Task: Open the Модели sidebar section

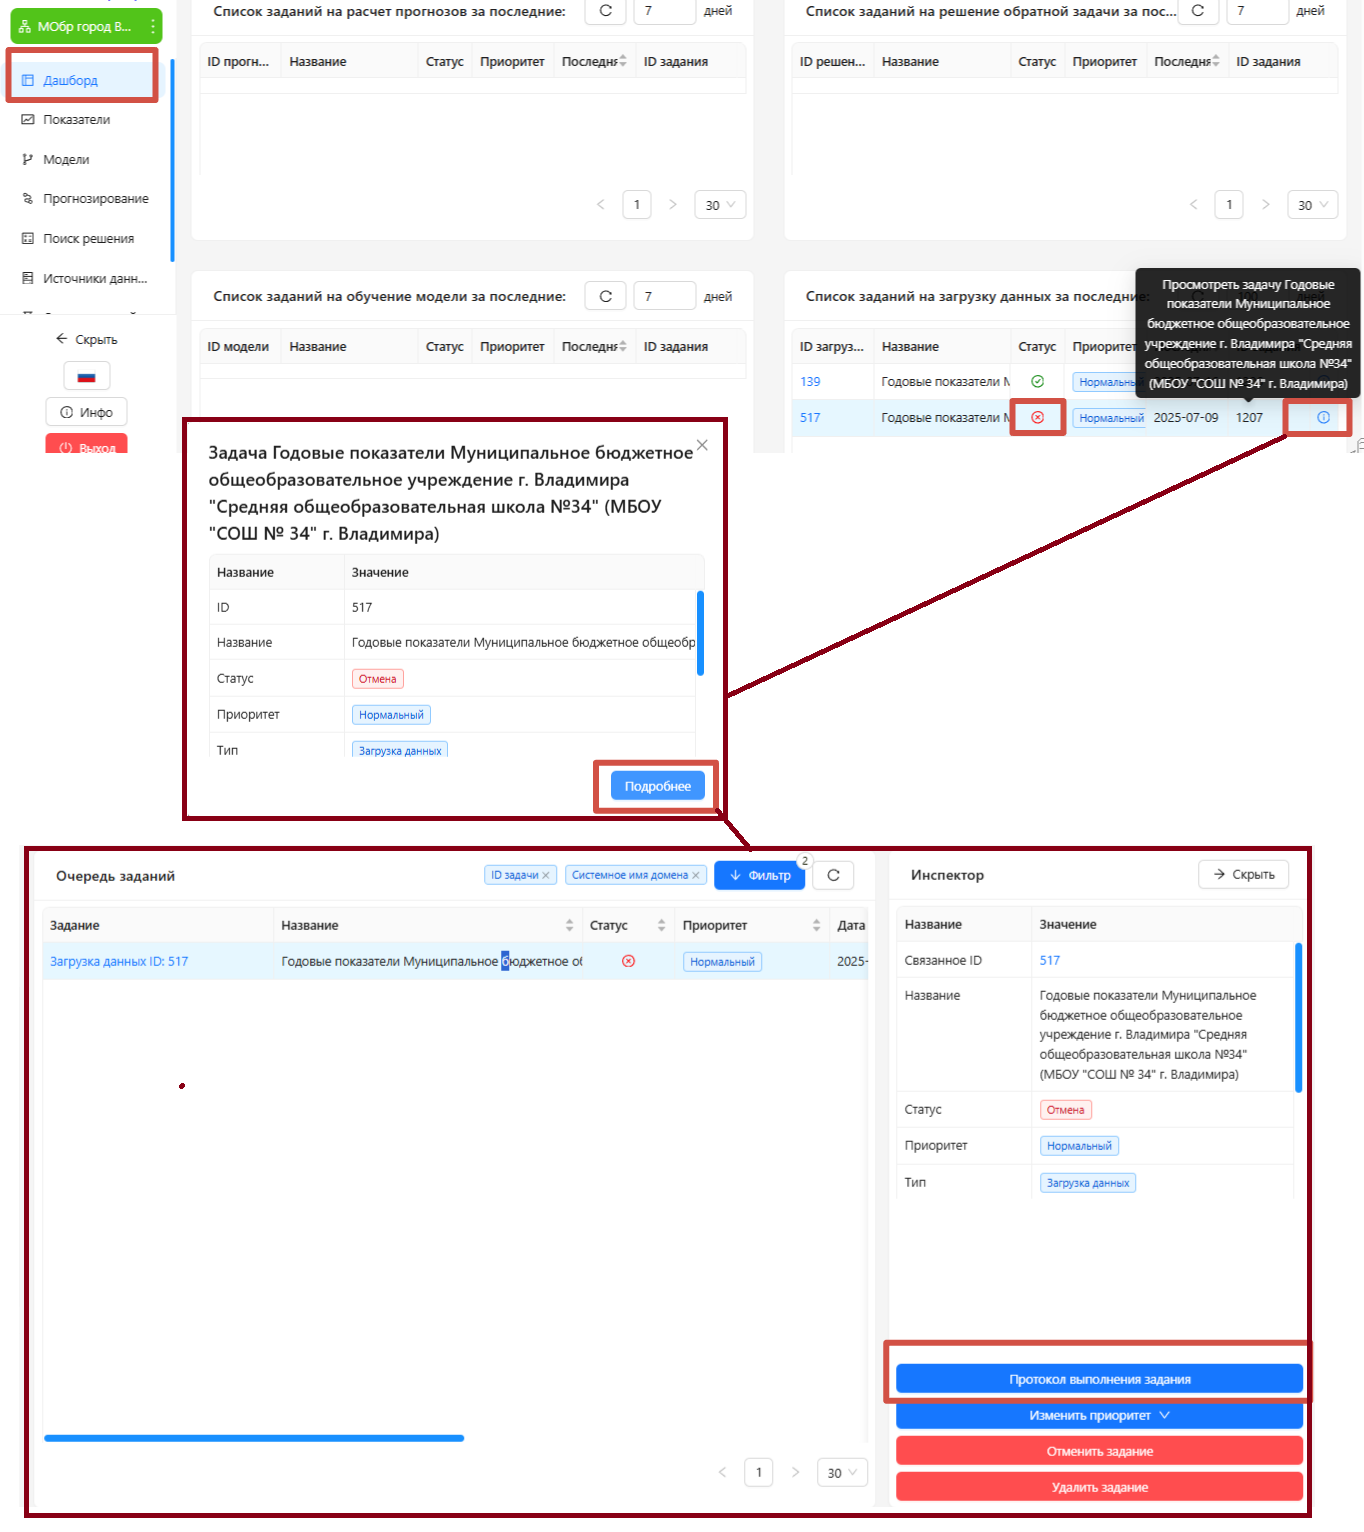Action: [x=66, y=160]
